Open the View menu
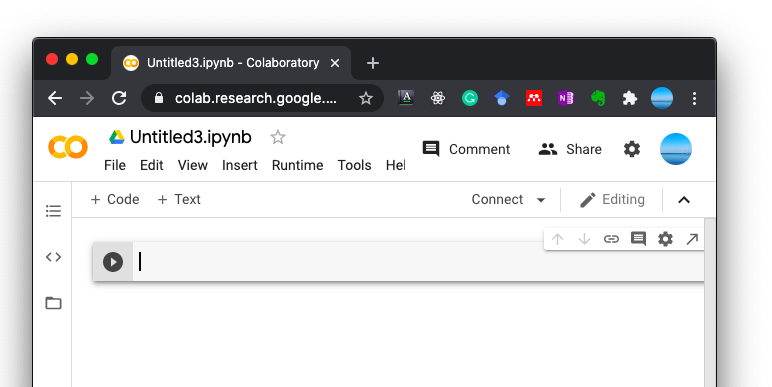Screen dimensions: 772x387 [x=193, y=165]
